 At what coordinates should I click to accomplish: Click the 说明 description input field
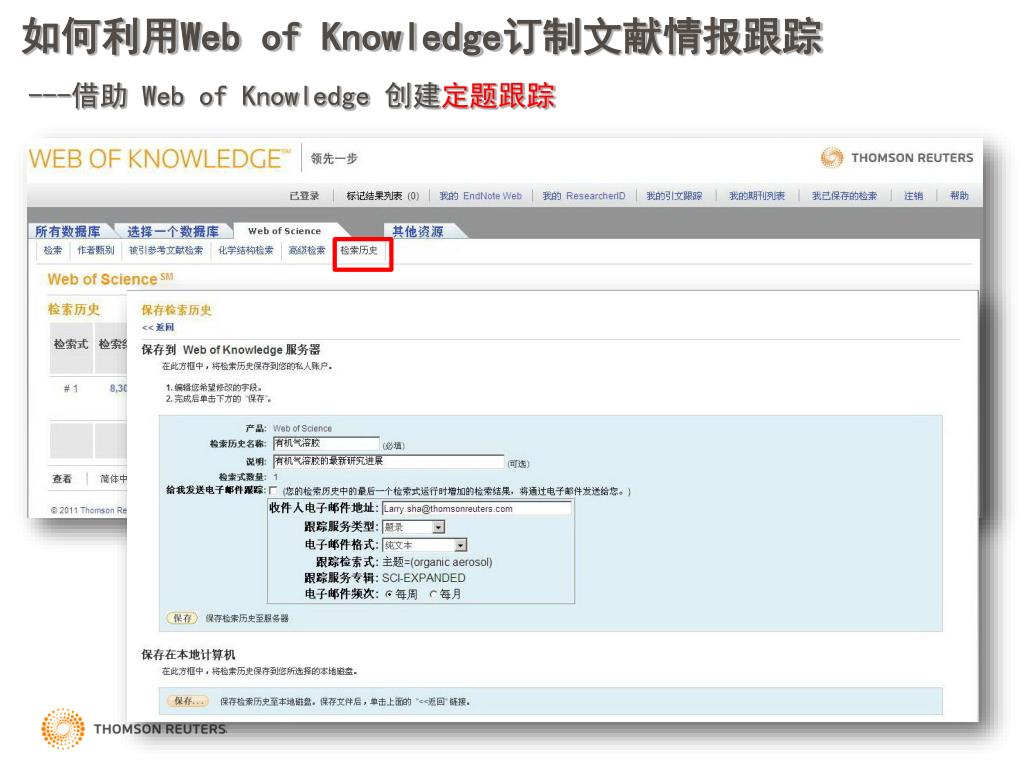389,462
